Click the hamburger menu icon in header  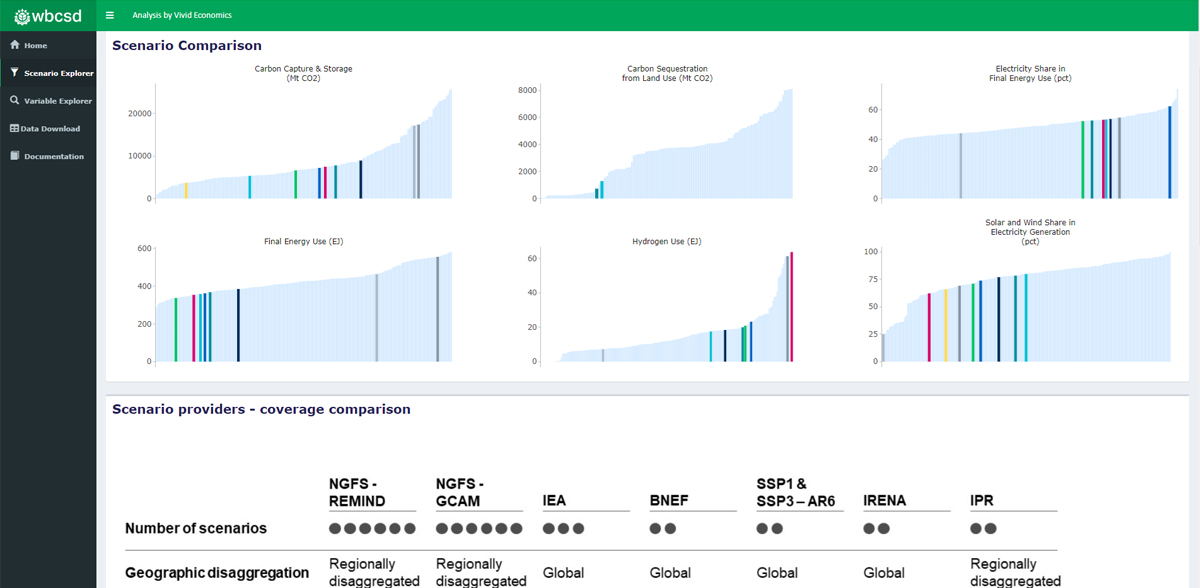click(x=110, y=15)
